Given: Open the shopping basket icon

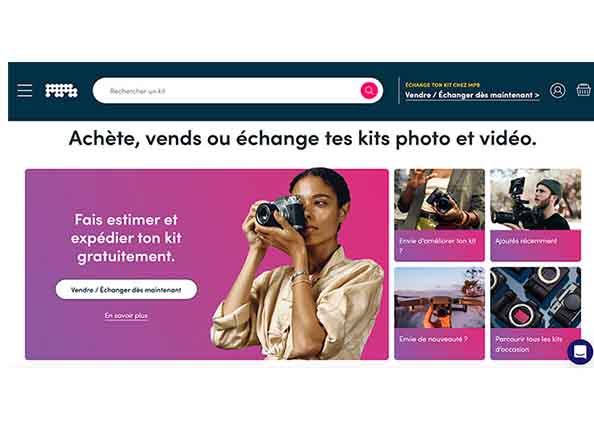Looking at the screenshot, I should tap(584, 90).
